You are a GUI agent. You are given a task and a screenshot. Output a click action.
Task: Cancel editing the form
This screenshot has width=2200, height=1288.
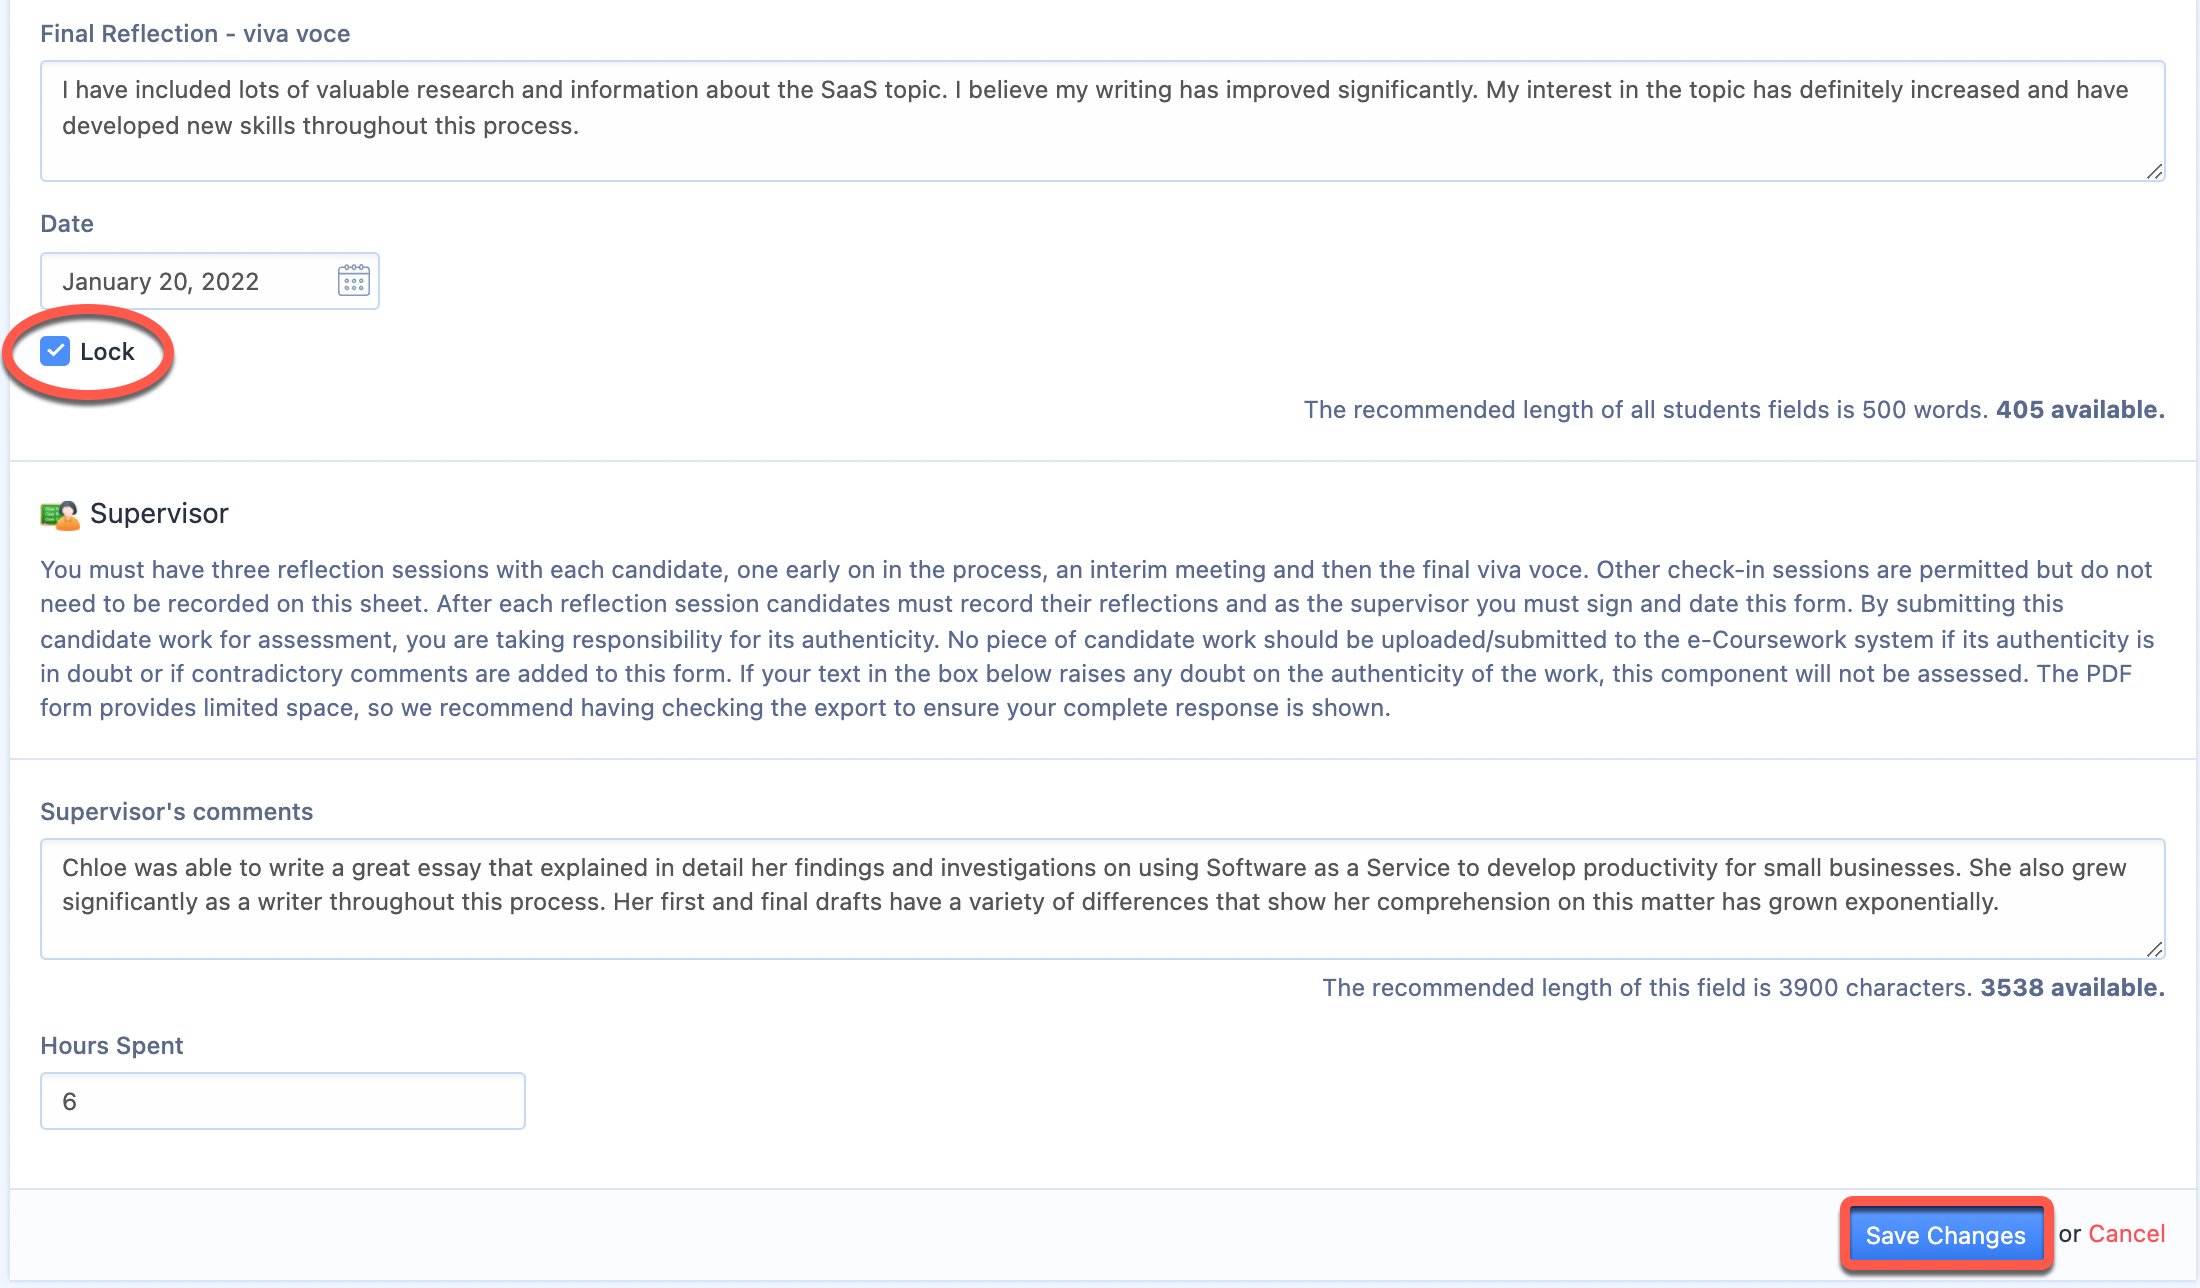tap(2127, 1234)
